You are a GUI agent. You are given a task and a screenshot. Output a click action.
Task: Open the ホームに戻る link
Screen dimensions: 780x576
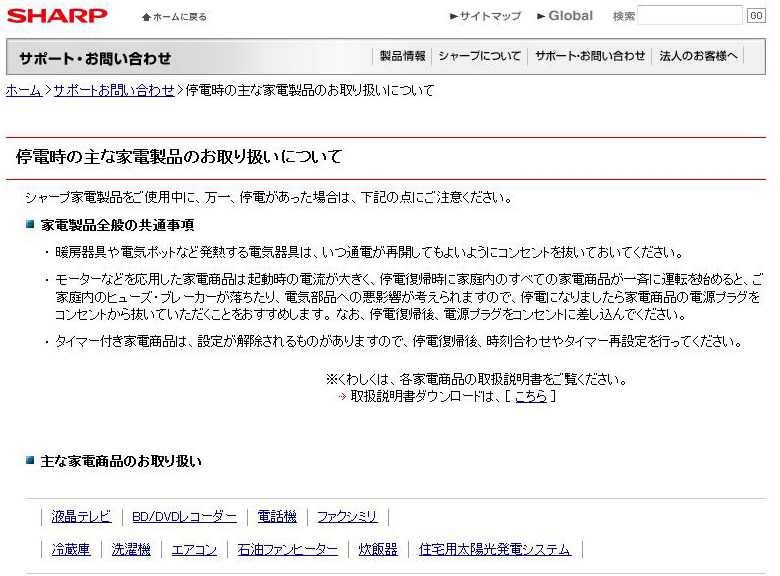point(180,17)
